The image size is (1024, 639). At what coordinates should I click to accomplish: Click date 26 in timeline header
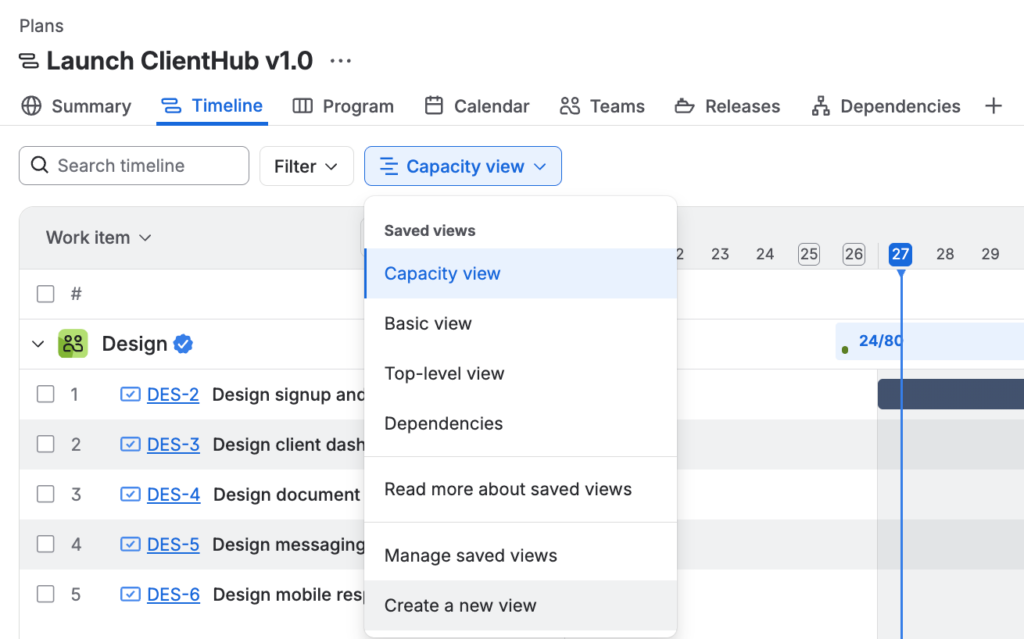click(x=854, y=254)
